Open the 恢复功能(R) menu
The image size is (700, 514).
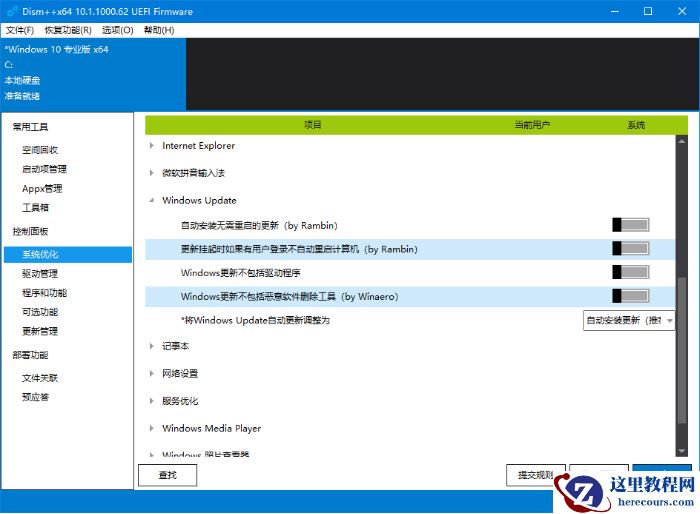point(68,30)
